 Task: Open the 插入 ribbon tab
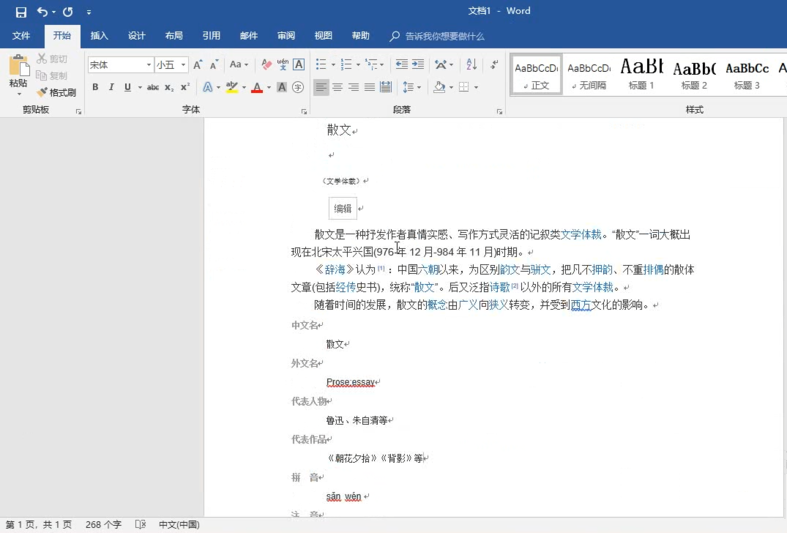[x=99, y=36]
